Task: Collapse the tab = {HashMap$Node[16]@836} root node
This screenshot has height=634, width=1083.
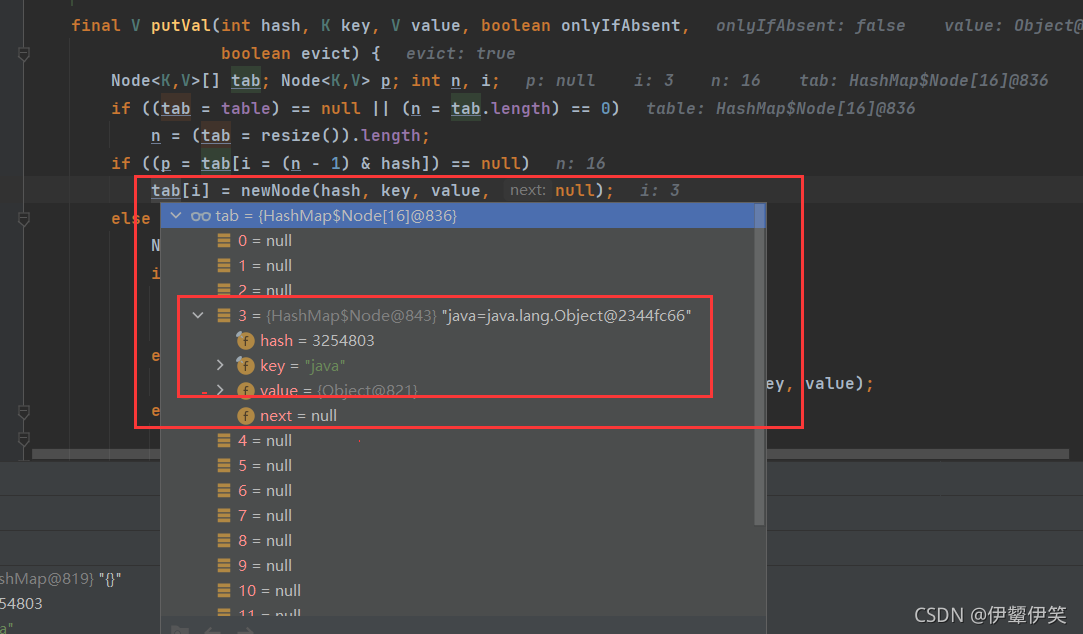Action: point(176,215)
